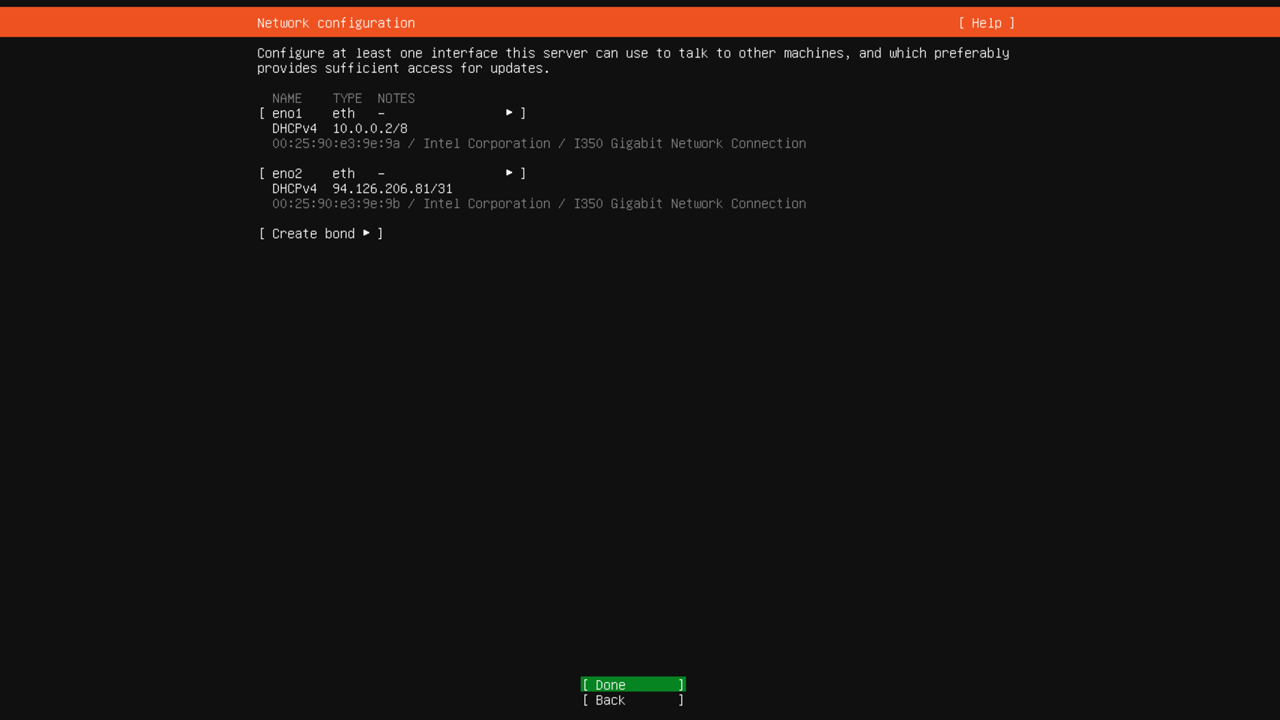
Task: Click the eth type of eno2
Action: 343,174
